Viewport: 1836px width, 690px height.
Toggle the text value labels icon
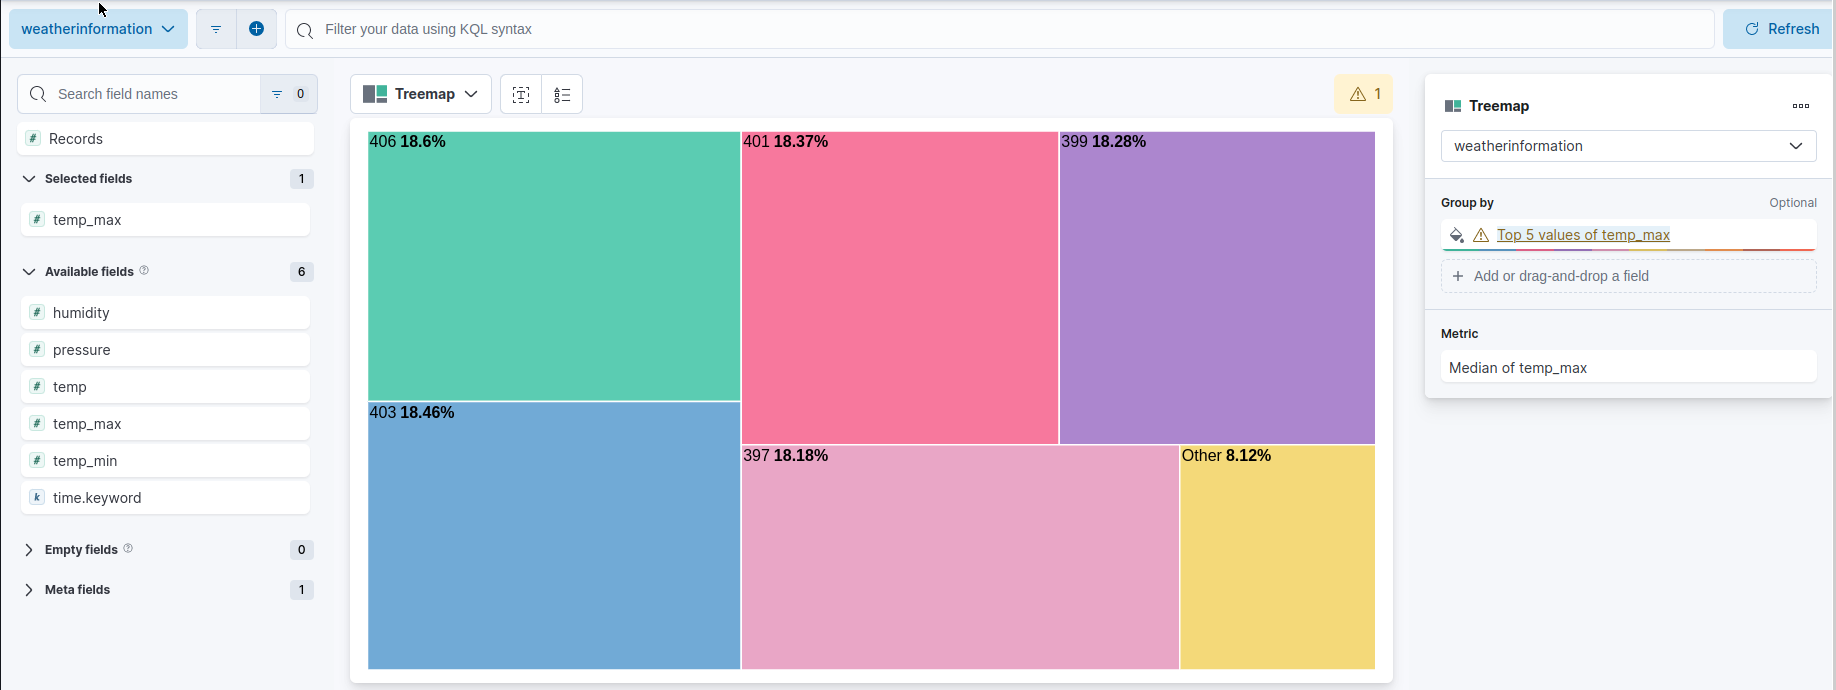tap(520, 93)
